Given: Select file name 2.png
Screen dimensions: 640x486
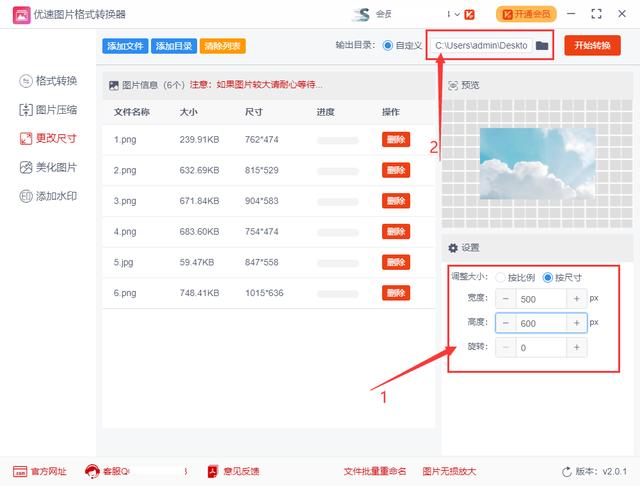Looking at the screenshot, I should 125,170.
